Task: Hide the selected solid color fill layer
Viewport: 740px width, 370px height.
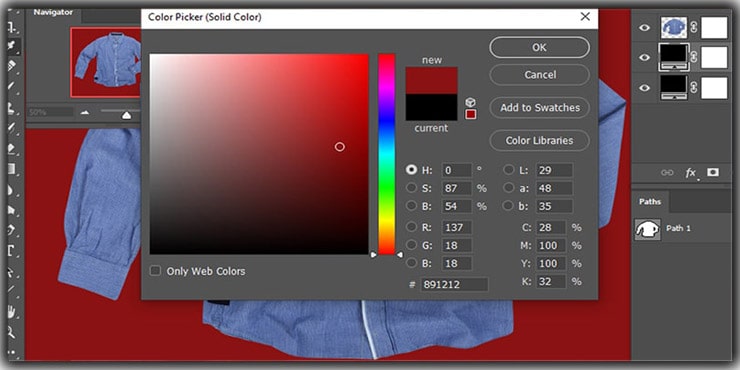Action: [644, 57]
